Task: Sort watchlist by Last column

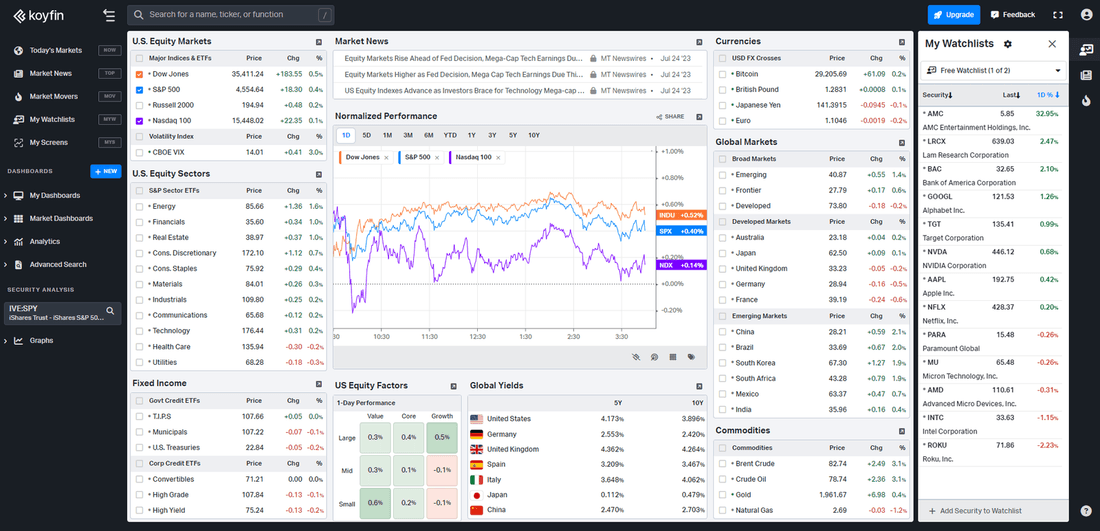Action: pos(1011,95)
